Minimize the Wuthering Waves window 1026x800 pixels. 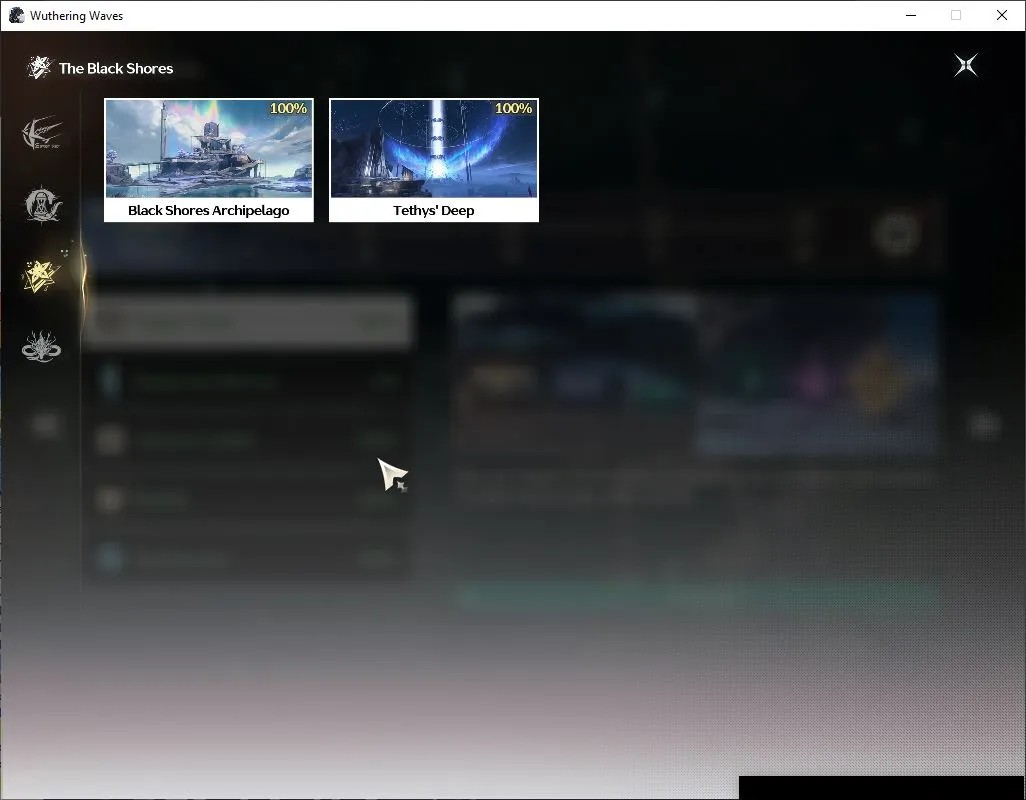(911, 15)
